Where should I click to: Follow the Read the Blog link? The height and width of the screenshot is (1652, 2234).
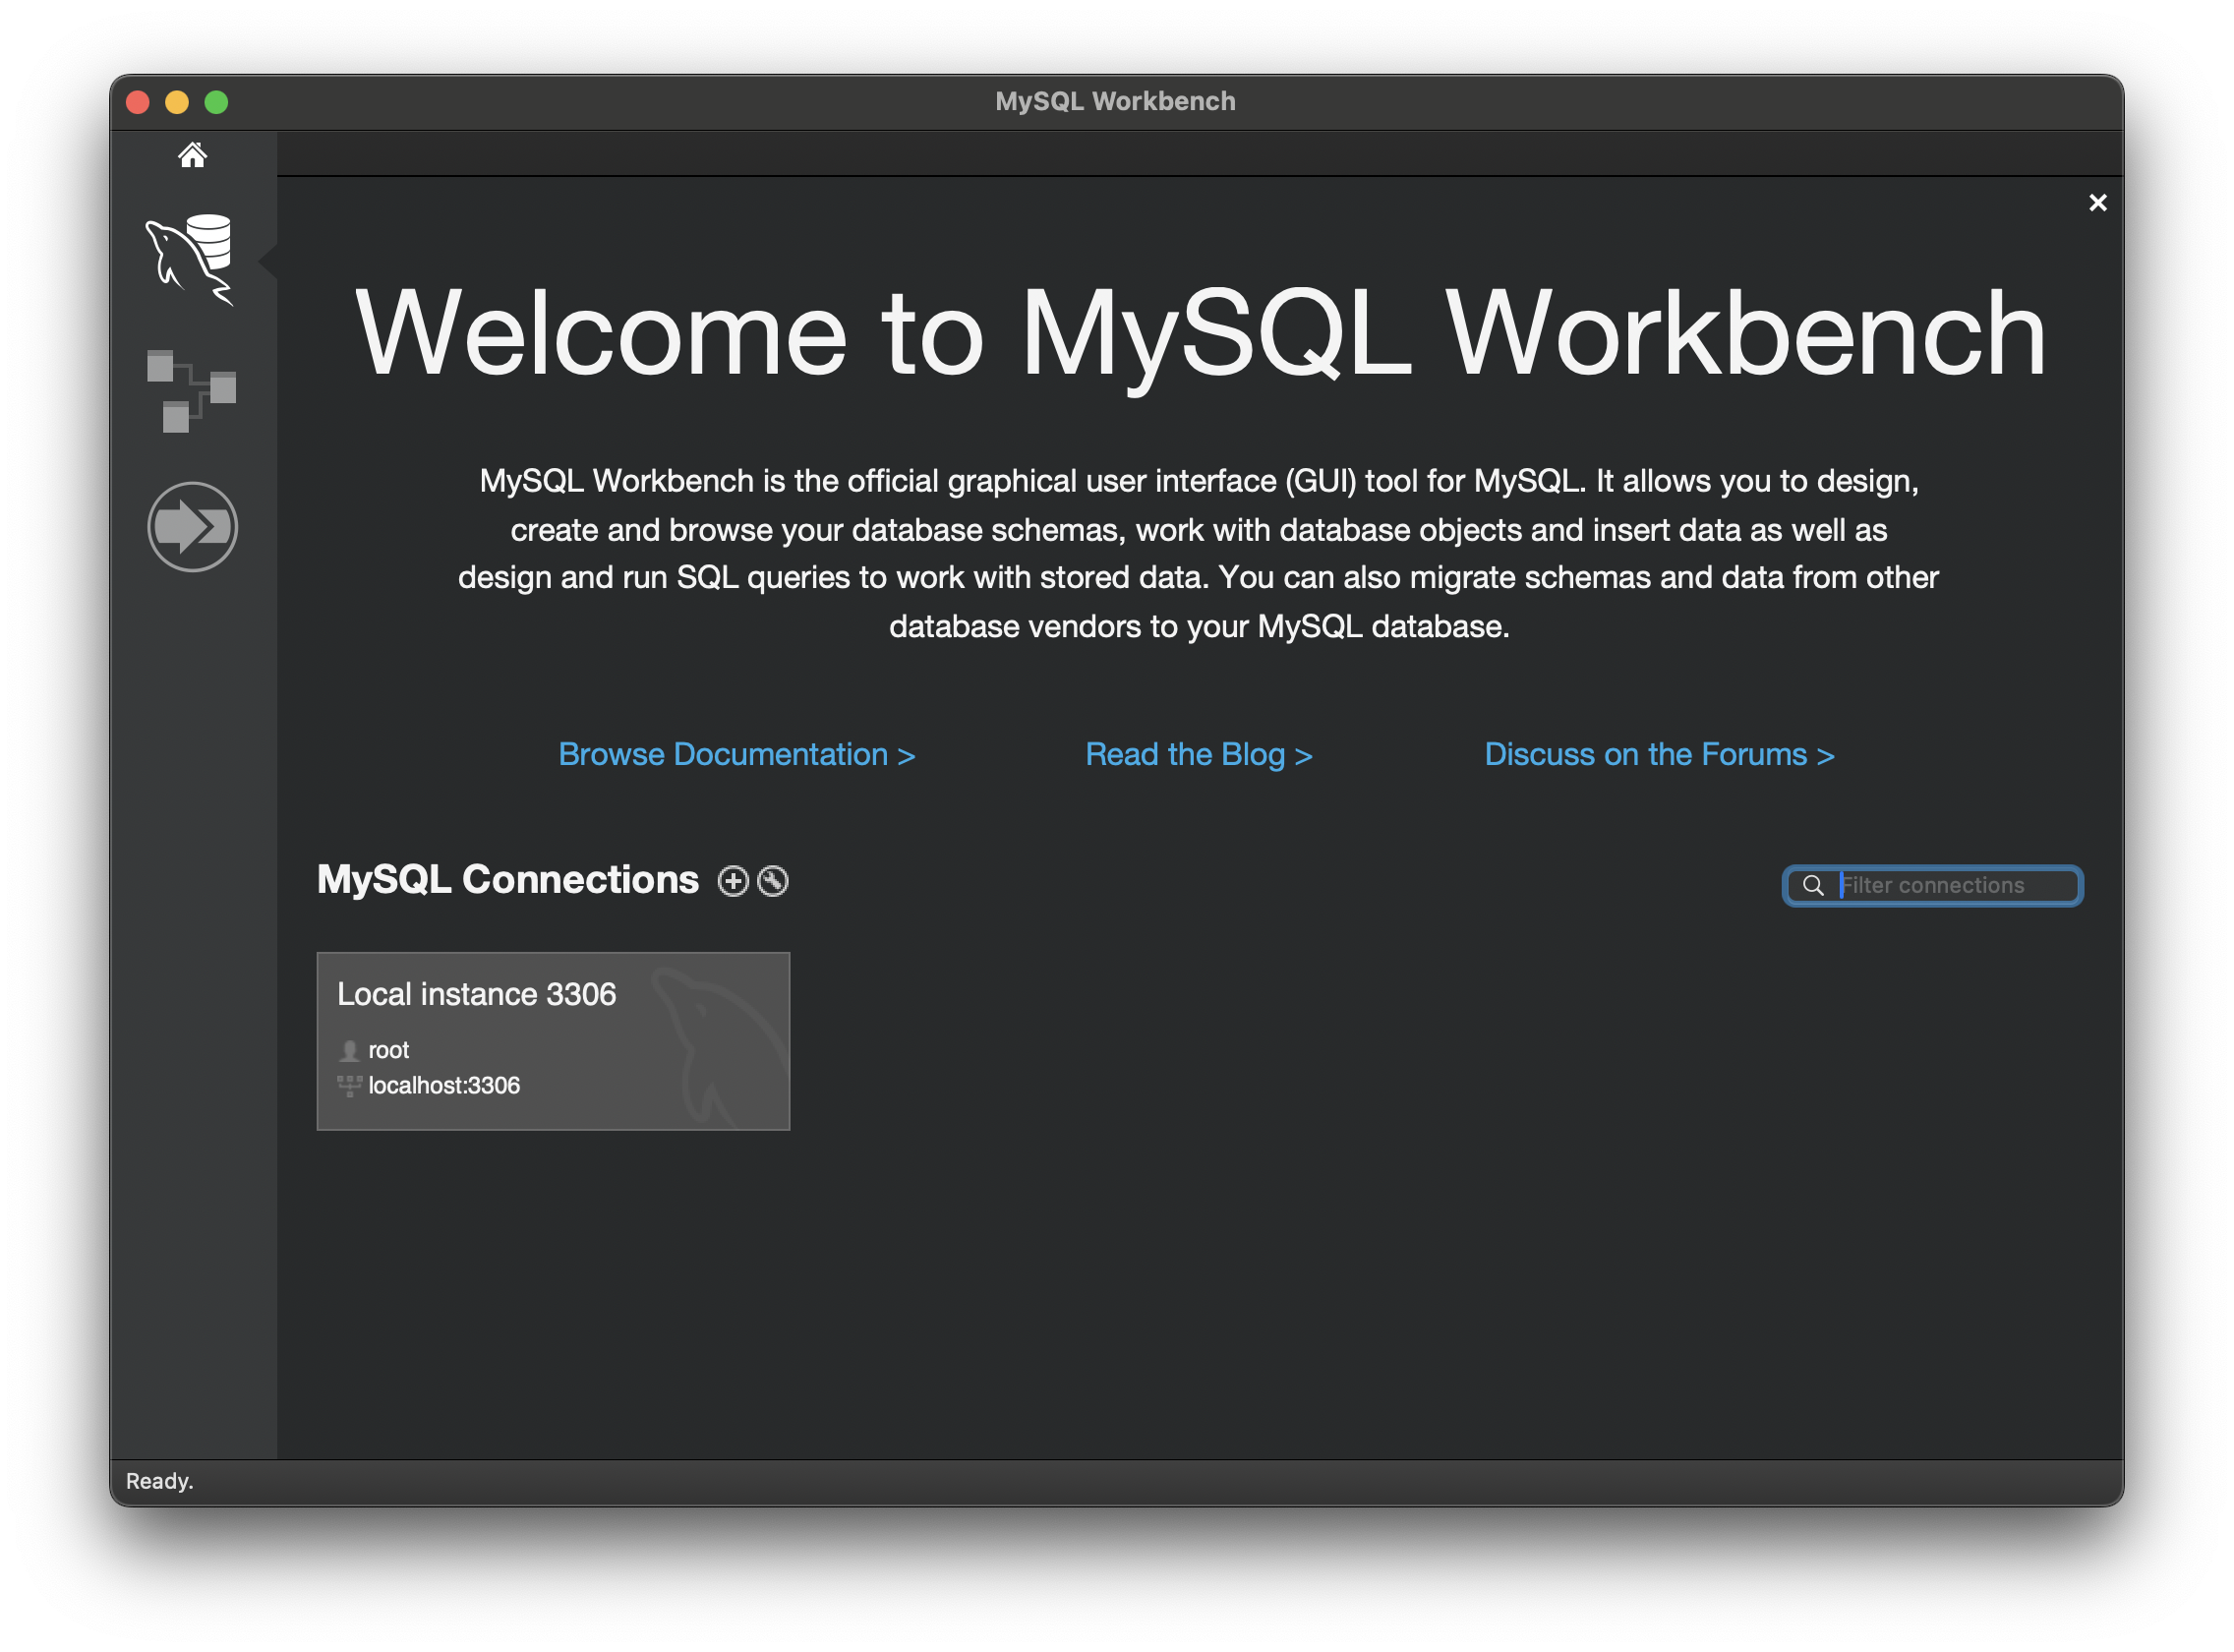tap(1199, 755)
